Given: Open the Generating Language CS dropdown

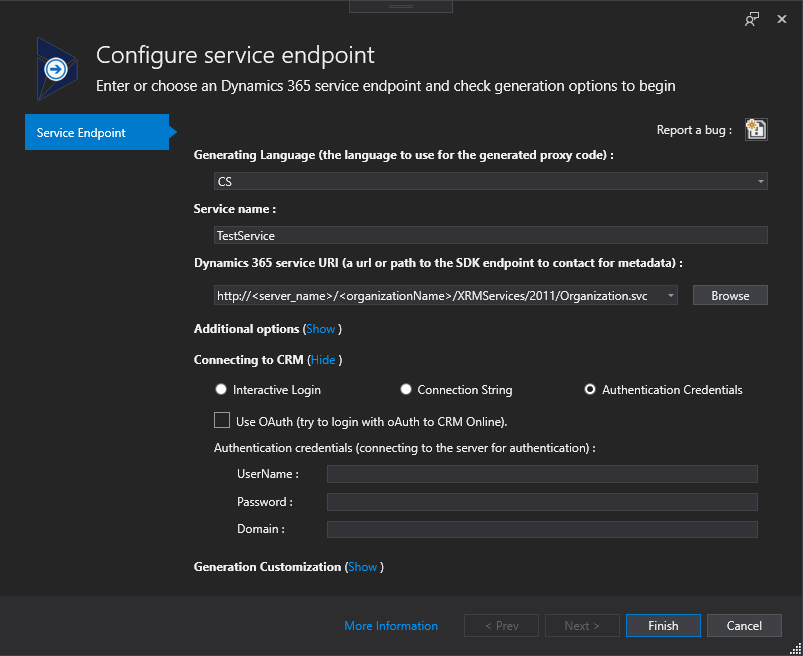Looking at the screenshot, I should [x=491, y=181].
